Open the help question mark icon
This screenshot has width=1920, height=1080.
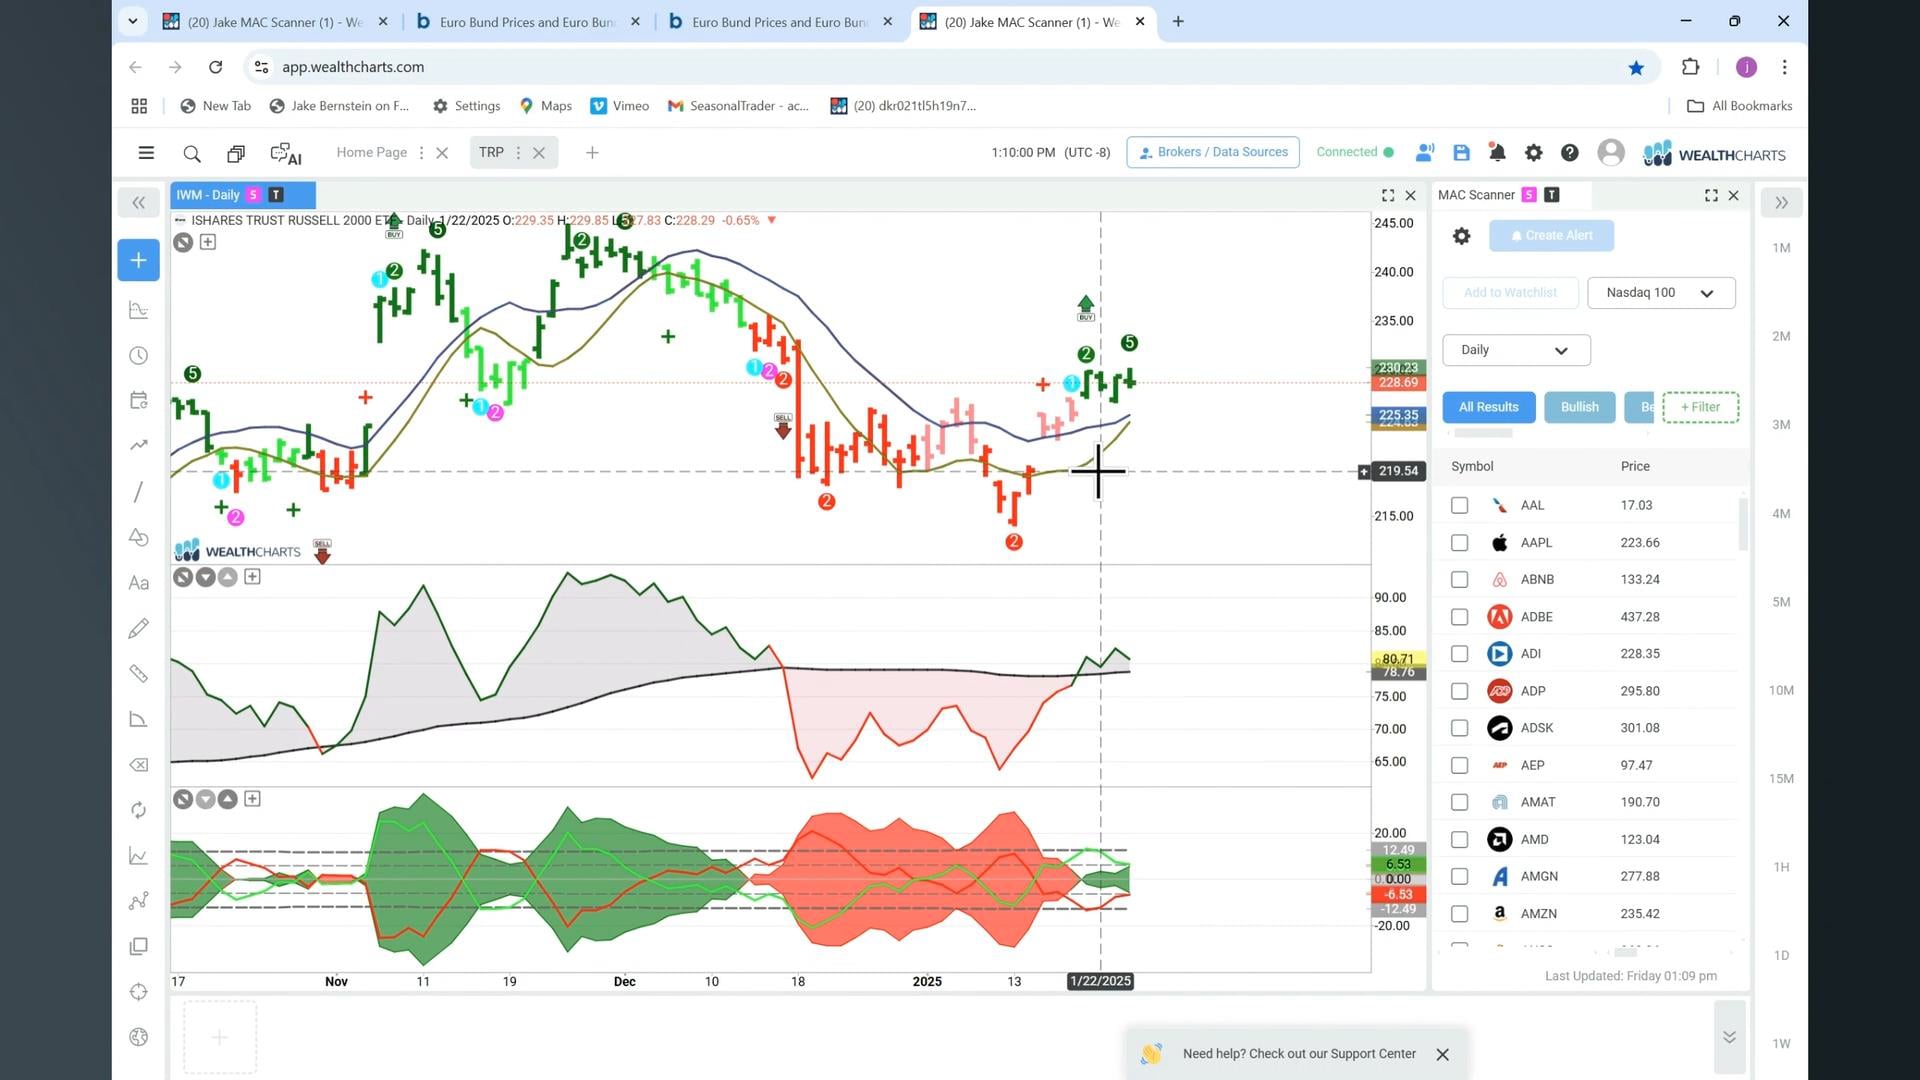[x=1570, y=153]
